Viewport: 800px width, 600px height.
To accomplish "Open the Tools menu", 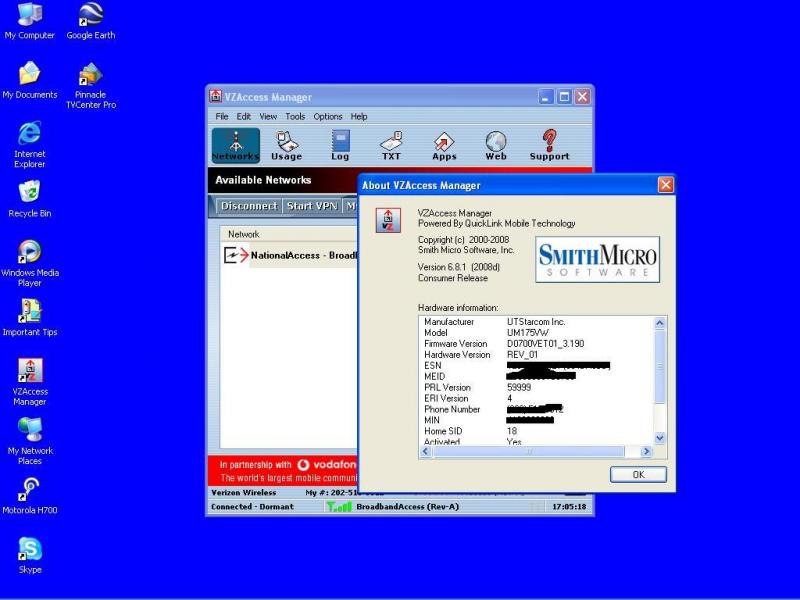I will (x=295, y=117).
